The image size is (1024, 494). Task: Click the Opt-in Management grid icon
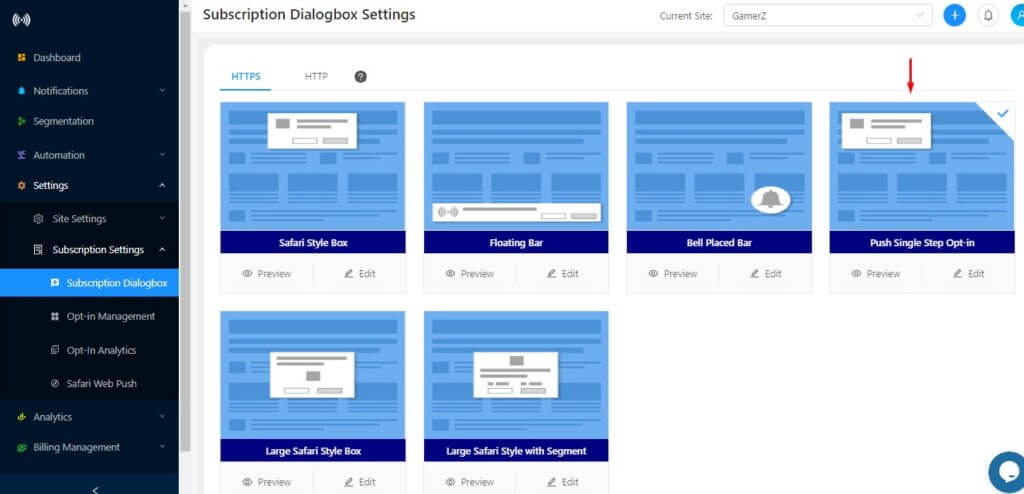pos(55,316)
